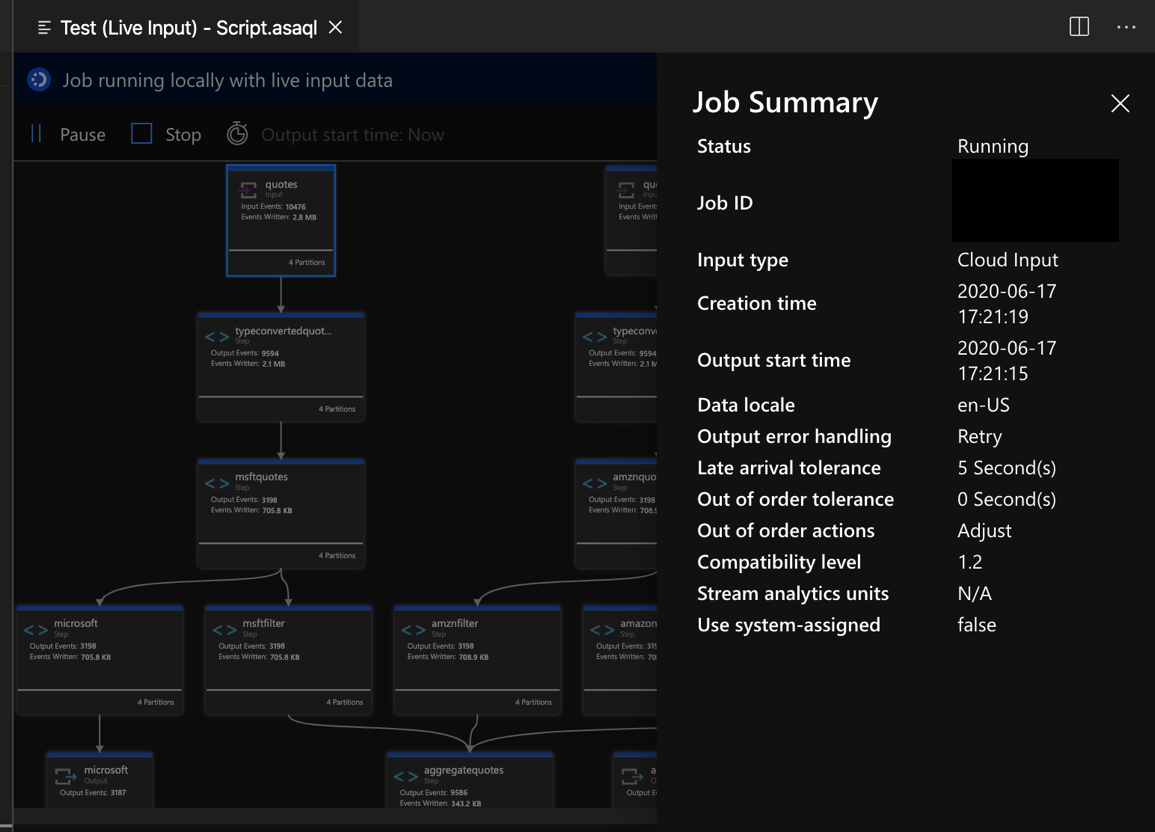Click the input icon on the quotes node
Viewport: 1155px width, 832px height.
(x=248, y=190)
